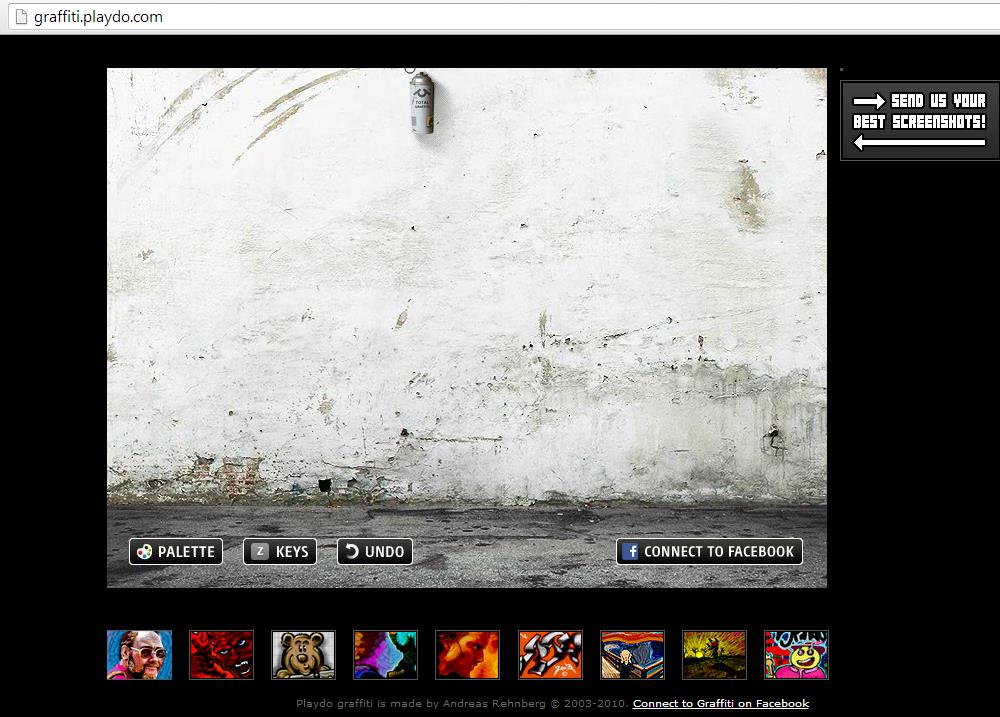View the wildstyle lettering graffiti thumbnail
The width and height of the screenshot is (1000, 717).
pos(550,655)
